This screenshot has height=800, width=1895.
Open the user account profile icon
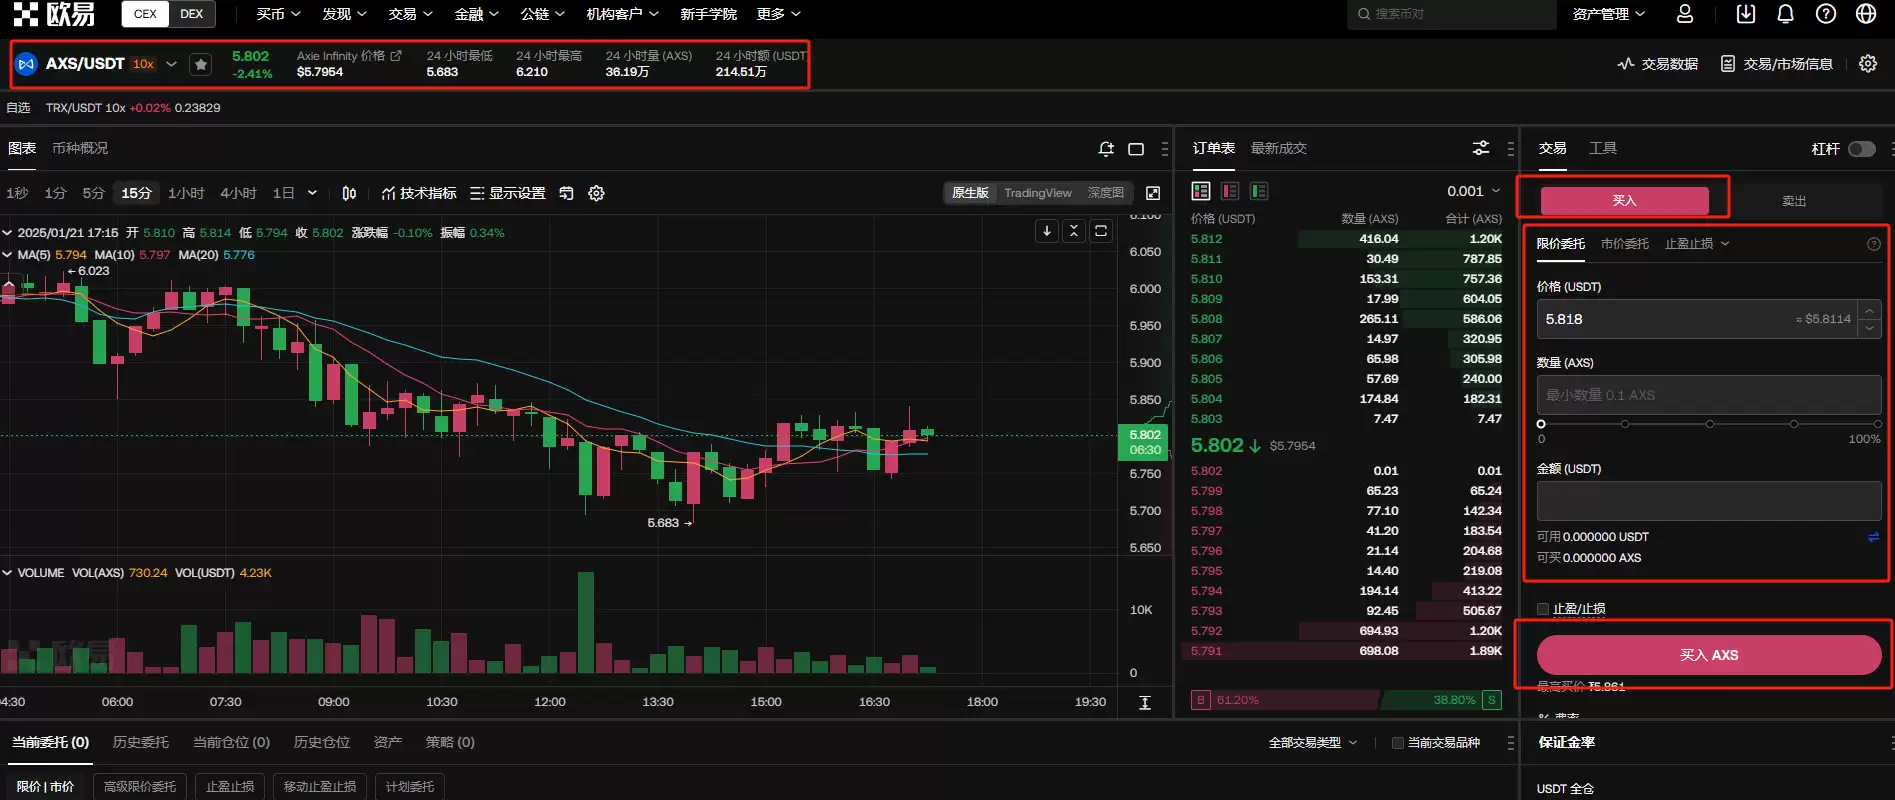1685,14
